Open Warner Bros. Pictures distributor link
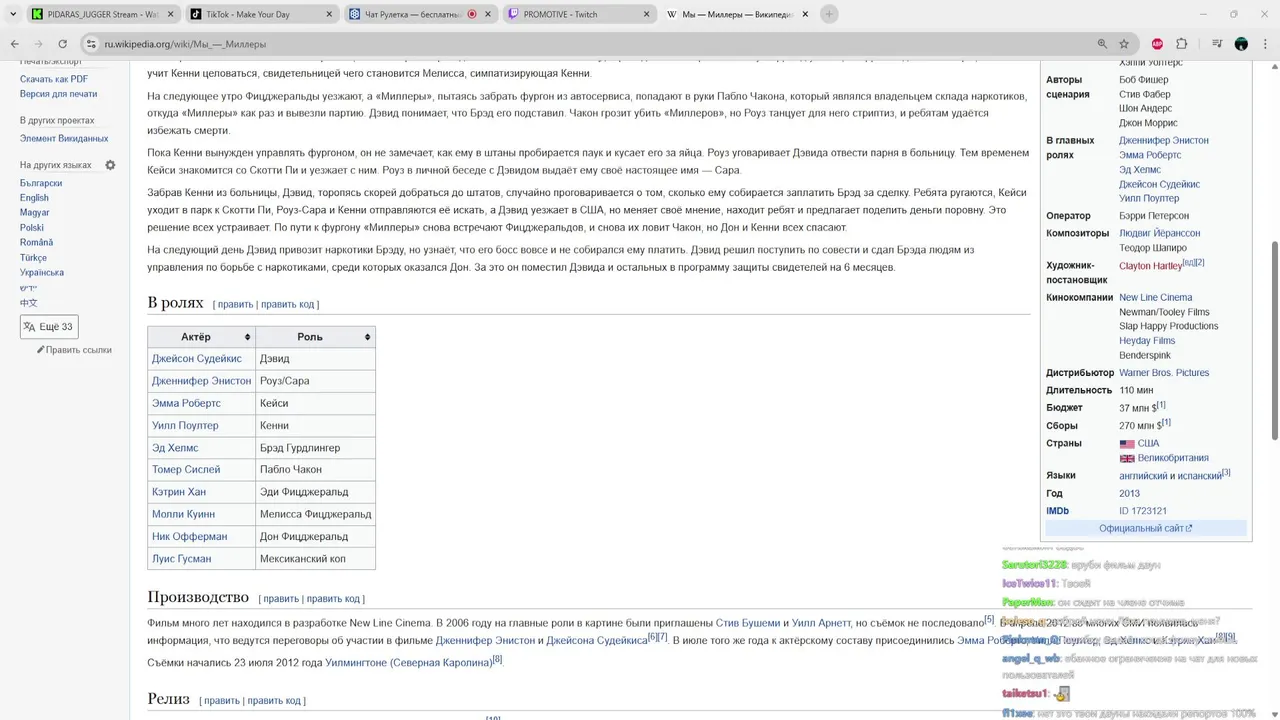 (1164, 373)
